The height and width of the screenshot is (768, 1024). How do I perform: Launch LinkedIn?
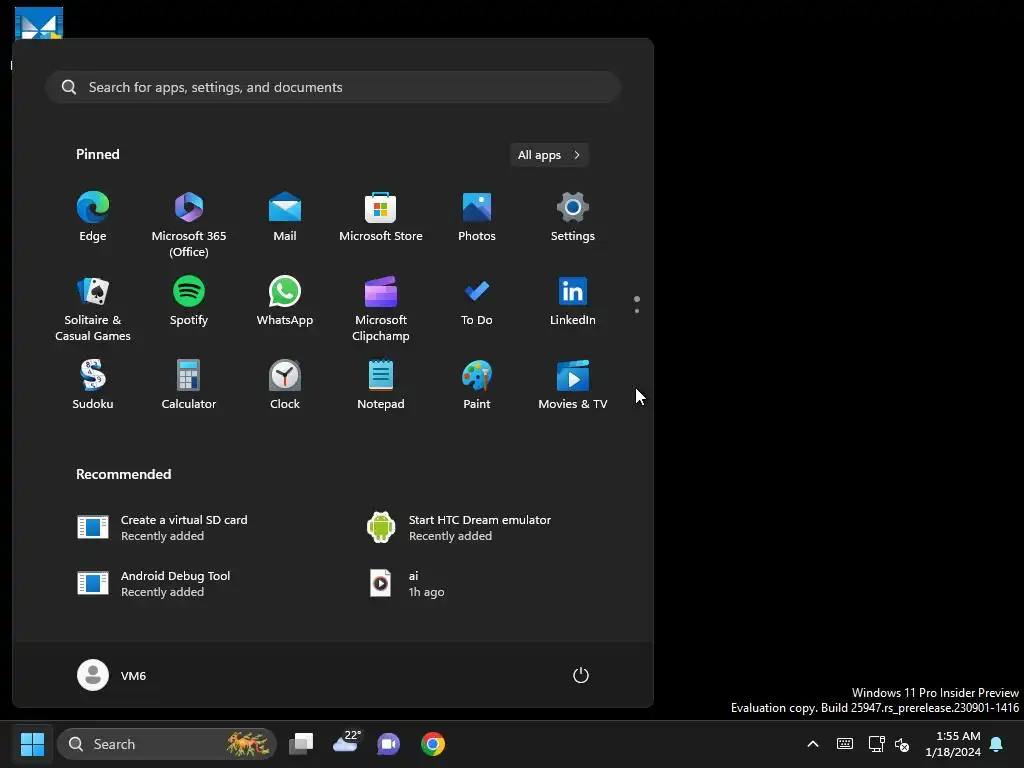click(573, 302)
